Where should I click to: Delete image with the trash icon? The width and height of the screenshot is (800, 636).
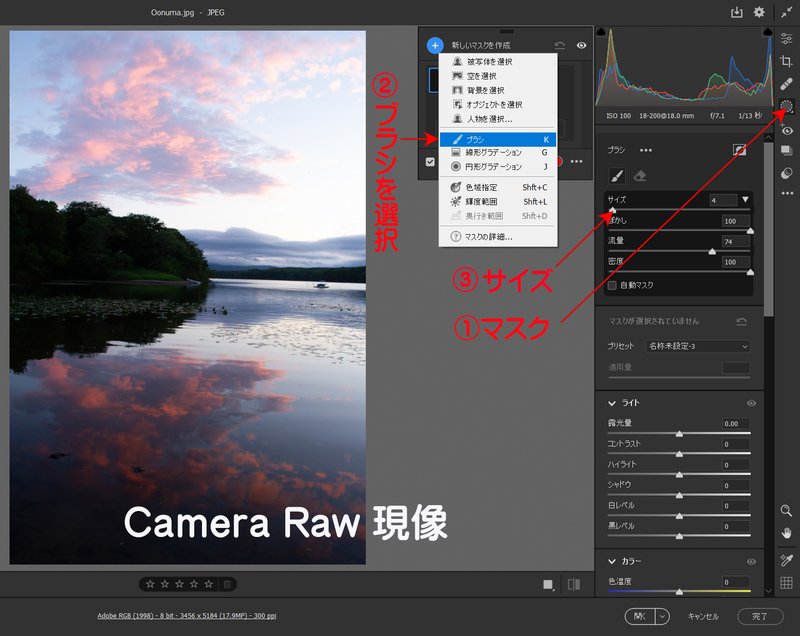click(228, 584)
